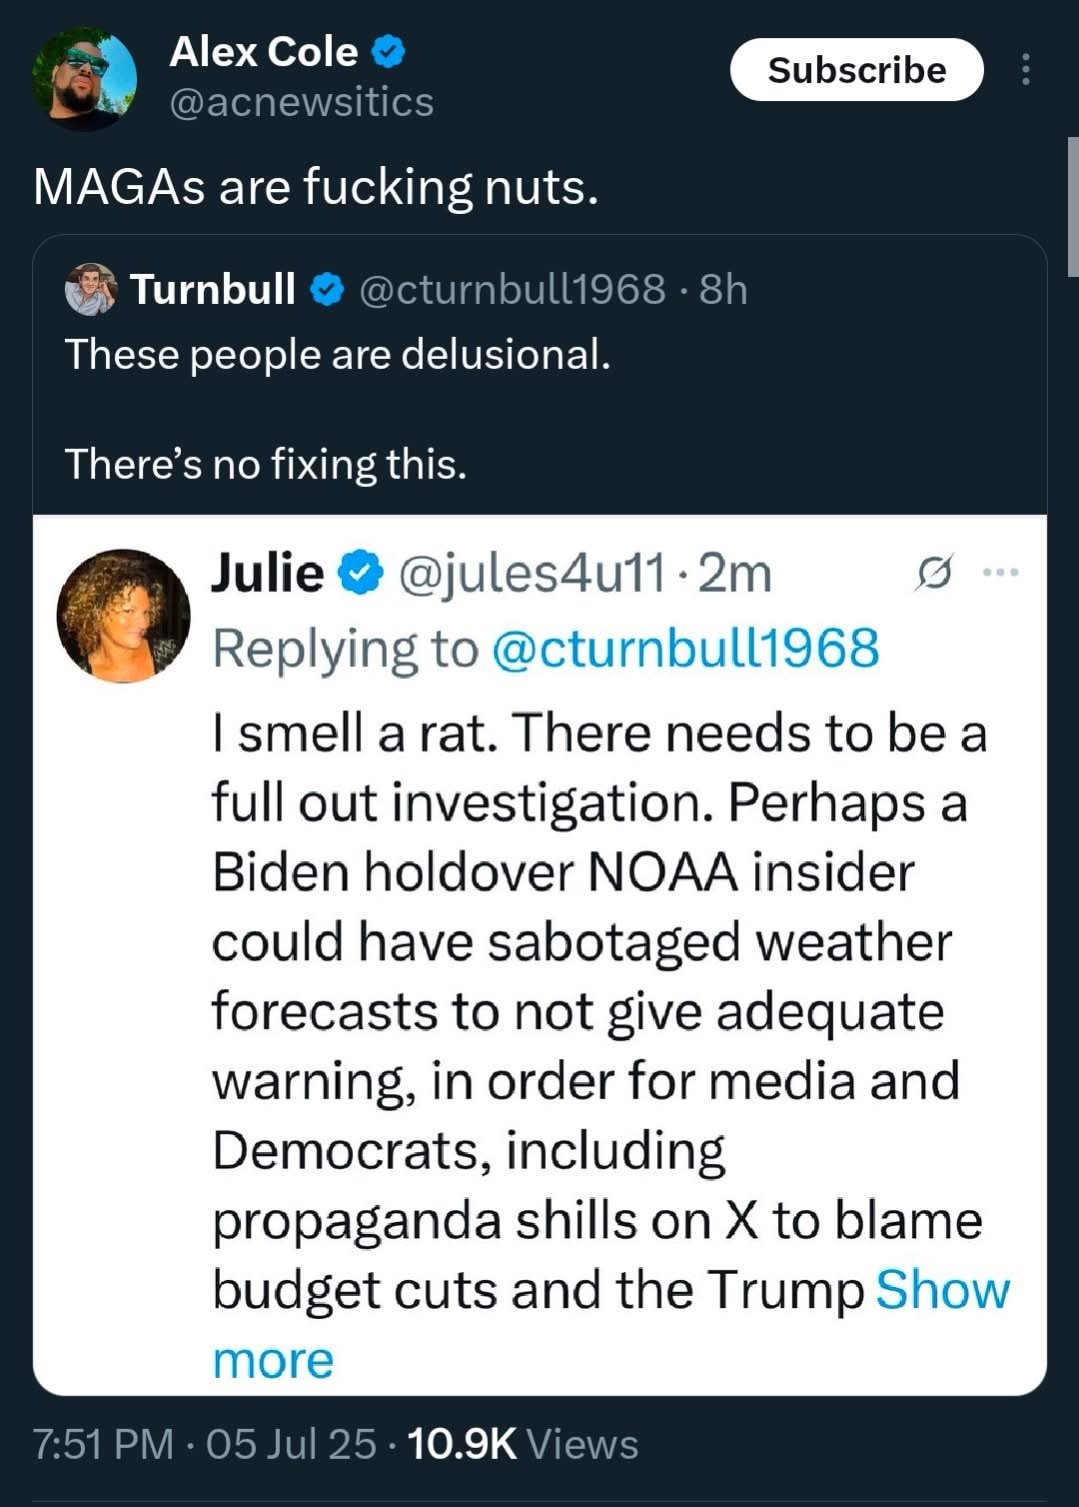
Task: Open the @jules4u11 handle
Action: (531, 574)
